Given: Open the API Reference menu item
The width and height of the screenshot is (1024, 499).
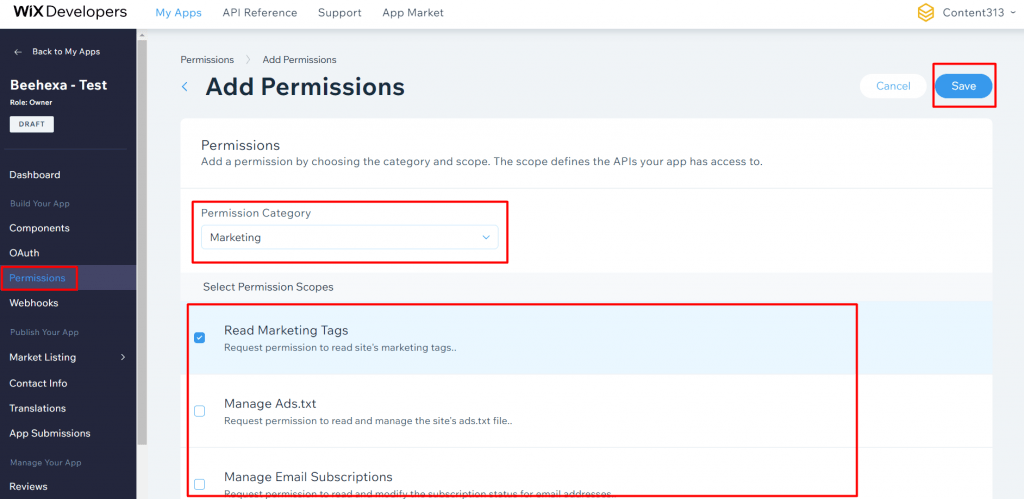Looking at the screenshot, I should click(x=260, y=13).
